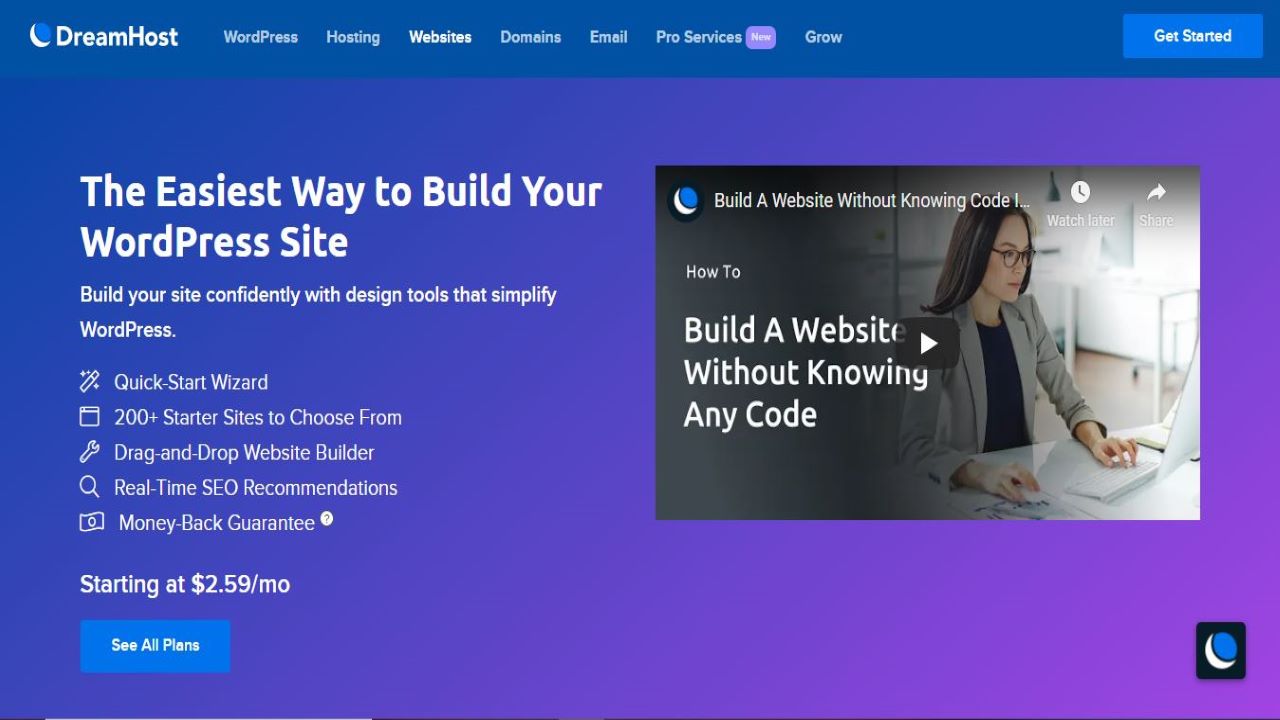Open the Domains menu
The width and height of the screenshot is (1280, 720).
[x=531, y=37]
